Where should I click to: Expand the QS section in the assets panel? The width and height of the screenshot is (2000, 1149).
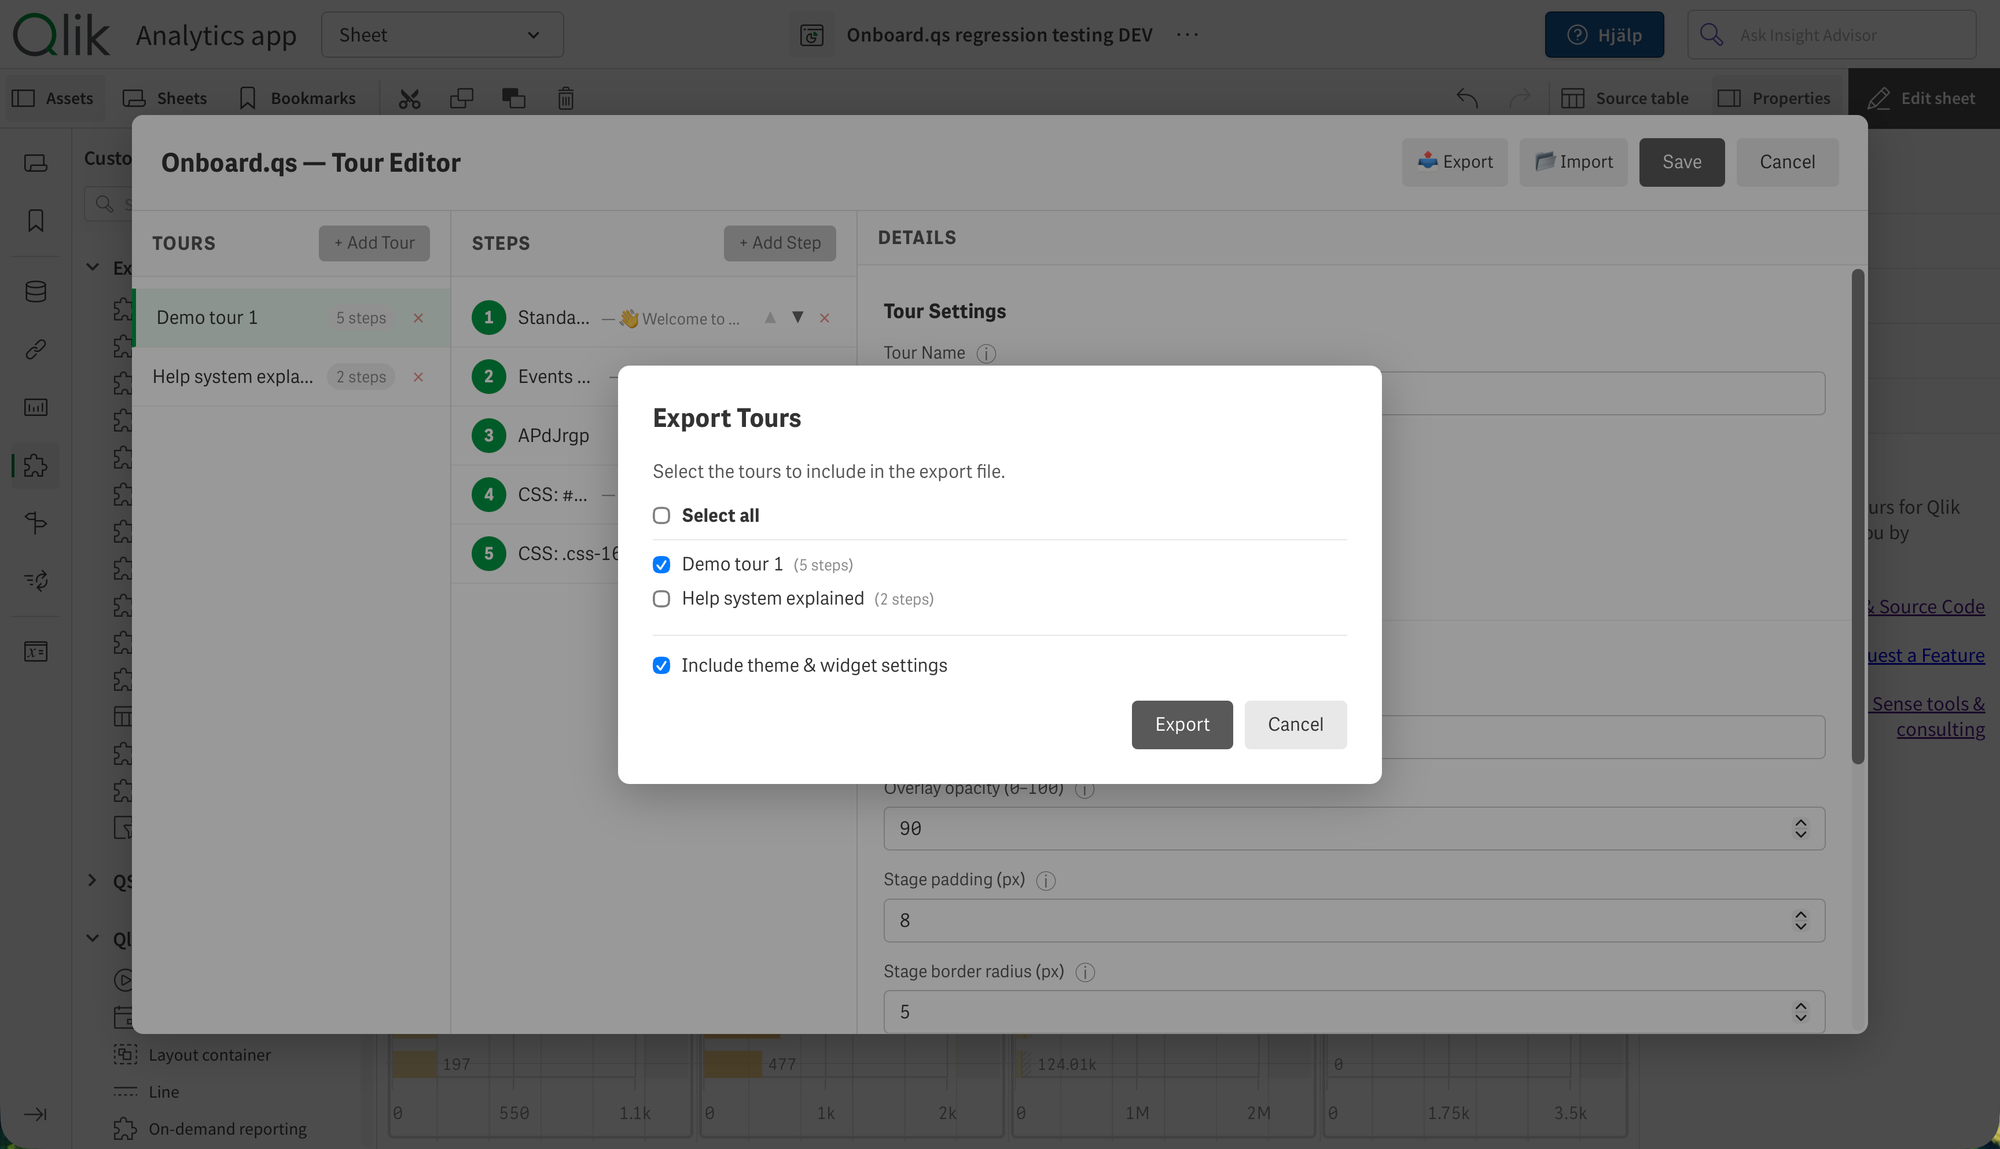point(93,880)
